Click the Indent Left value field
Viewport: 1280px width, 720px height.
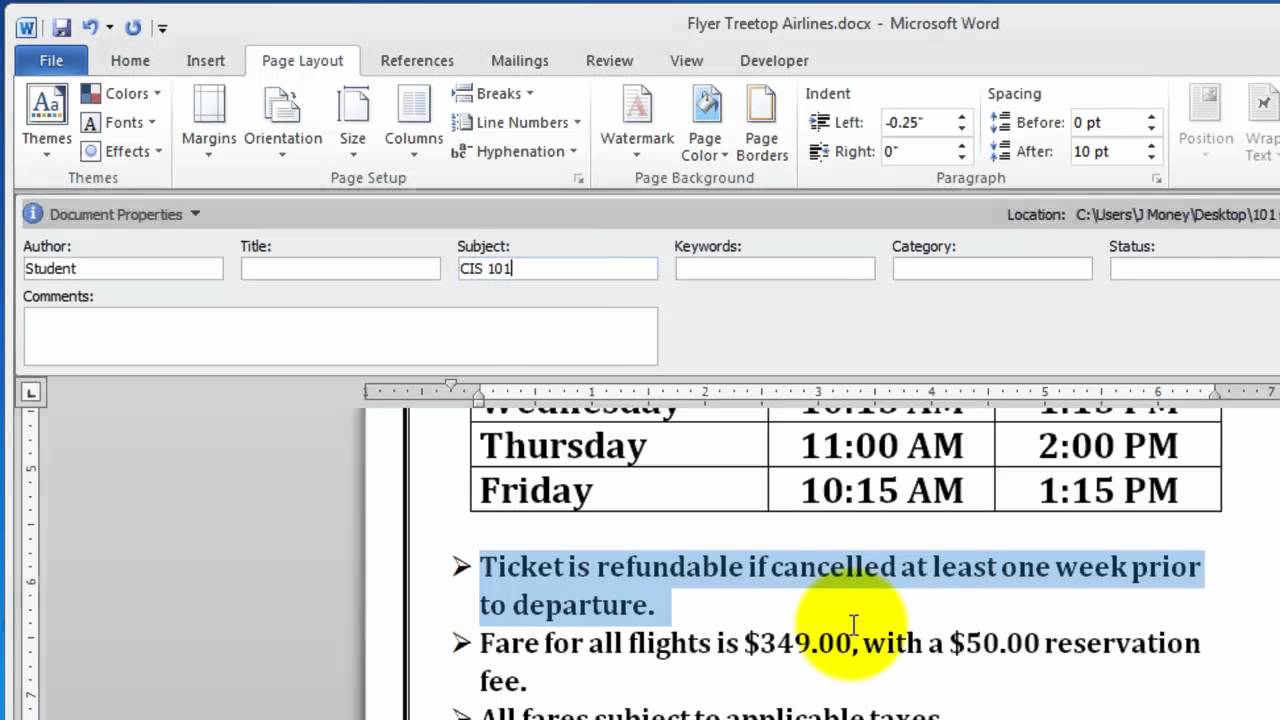click(x=917, y=122)
